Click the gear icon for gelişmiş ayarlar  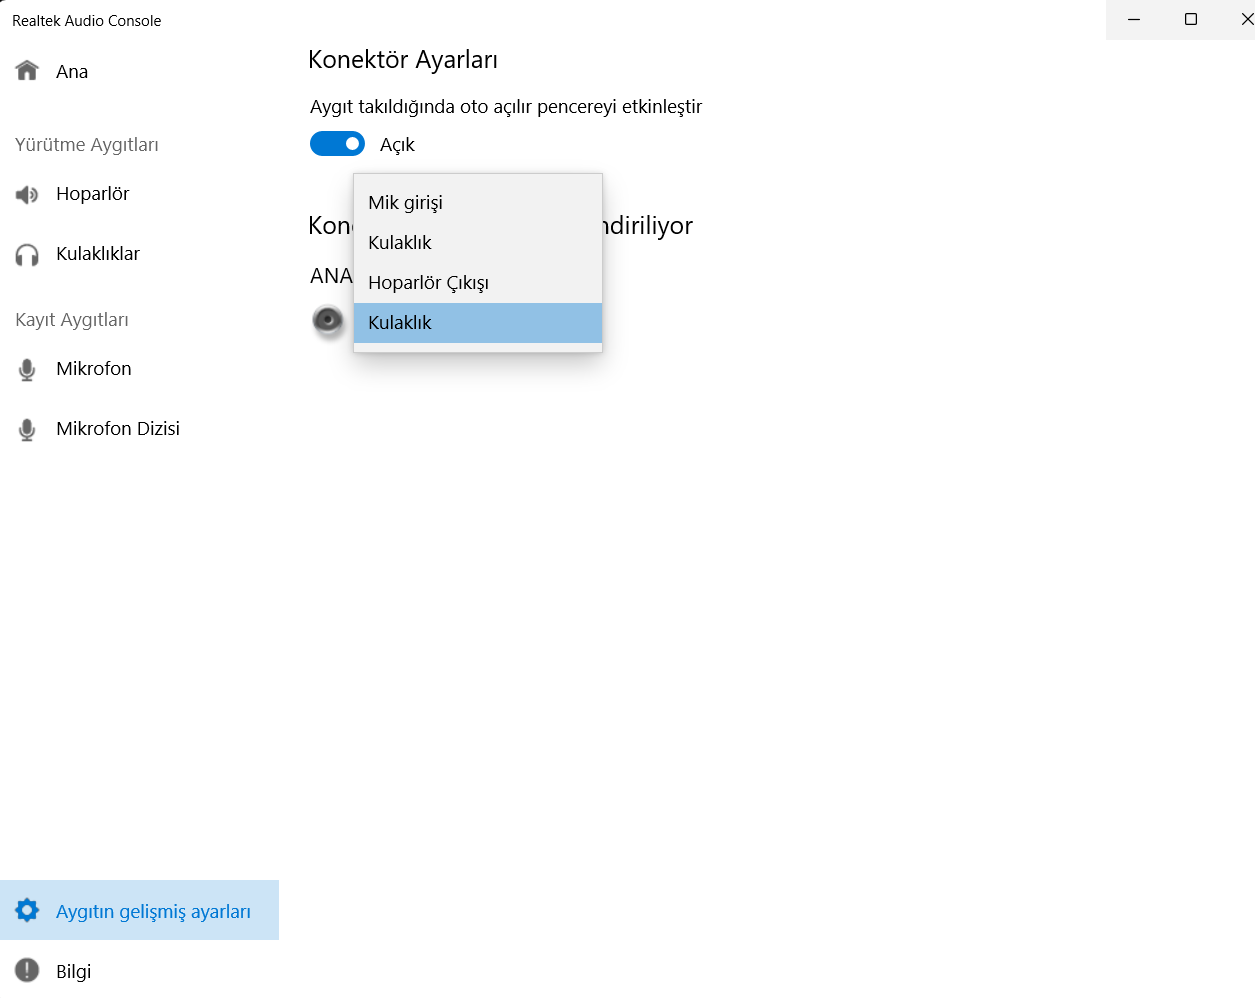[x=27, y=910]
